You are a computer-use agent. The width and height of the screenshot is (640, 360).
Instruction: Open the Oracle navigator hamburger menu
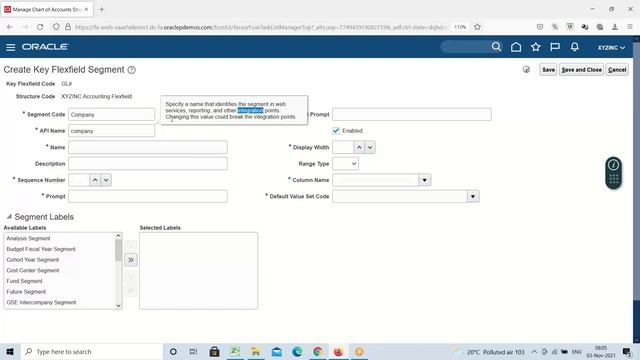click(11, 47)
